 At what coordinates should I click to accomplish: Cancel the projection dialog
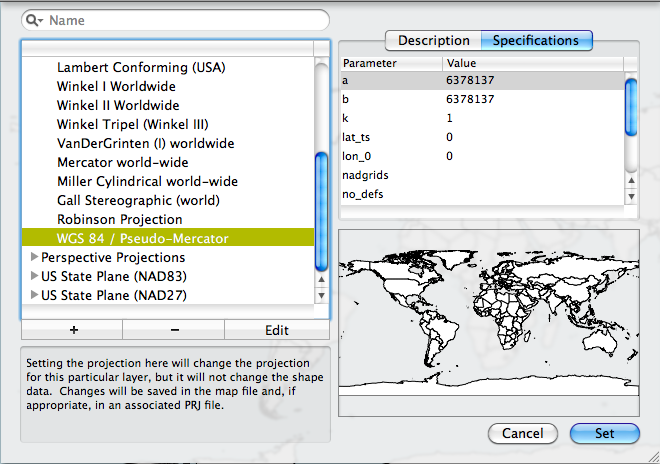point(523,434)
